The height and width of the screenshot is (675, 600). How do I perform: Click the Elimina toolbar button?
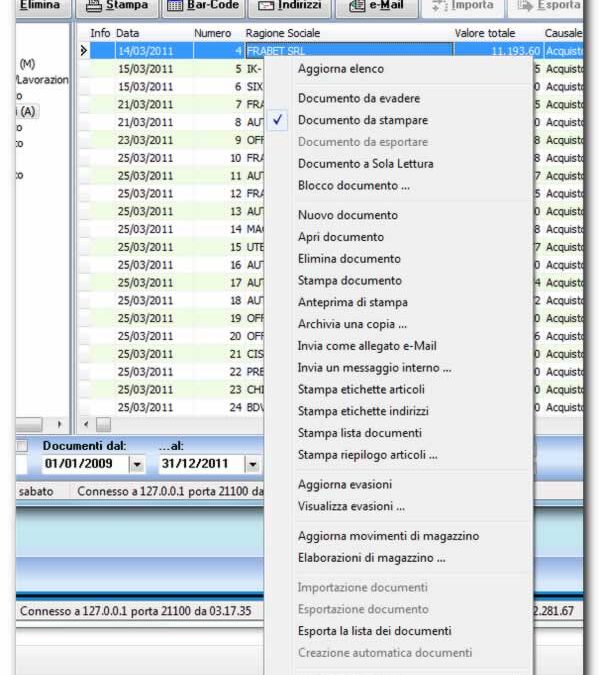(38, 6)
